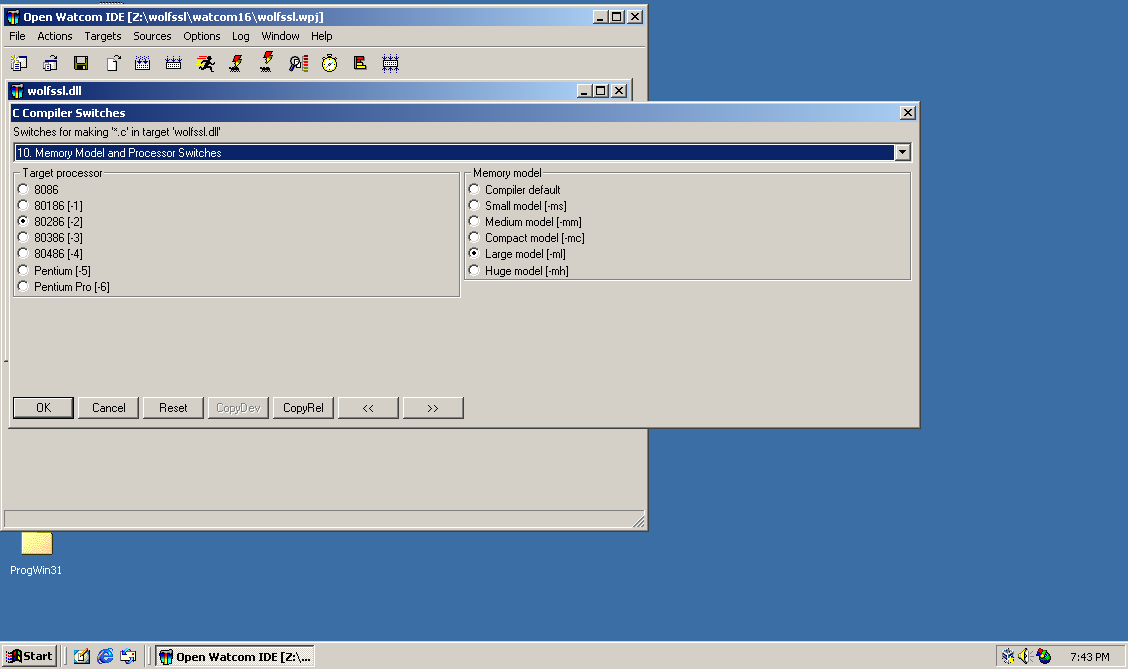Viewport: 1128px width, 669px height.
Task: Click the last toolbar icon with blue arrows
Action: point(391,63)
